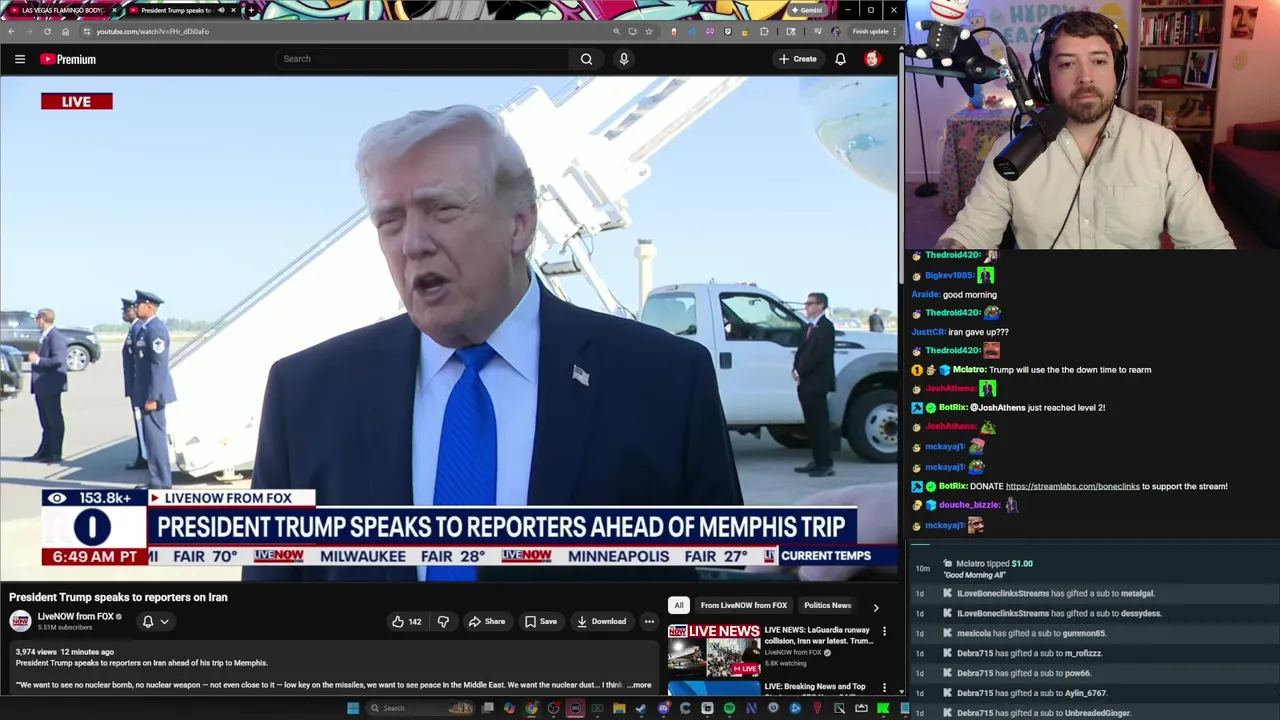Open LIVE: Breaking News video title

pos(815,687)
